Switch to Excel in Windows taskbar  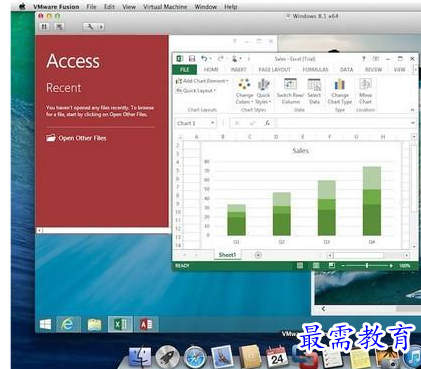point(120,324)
